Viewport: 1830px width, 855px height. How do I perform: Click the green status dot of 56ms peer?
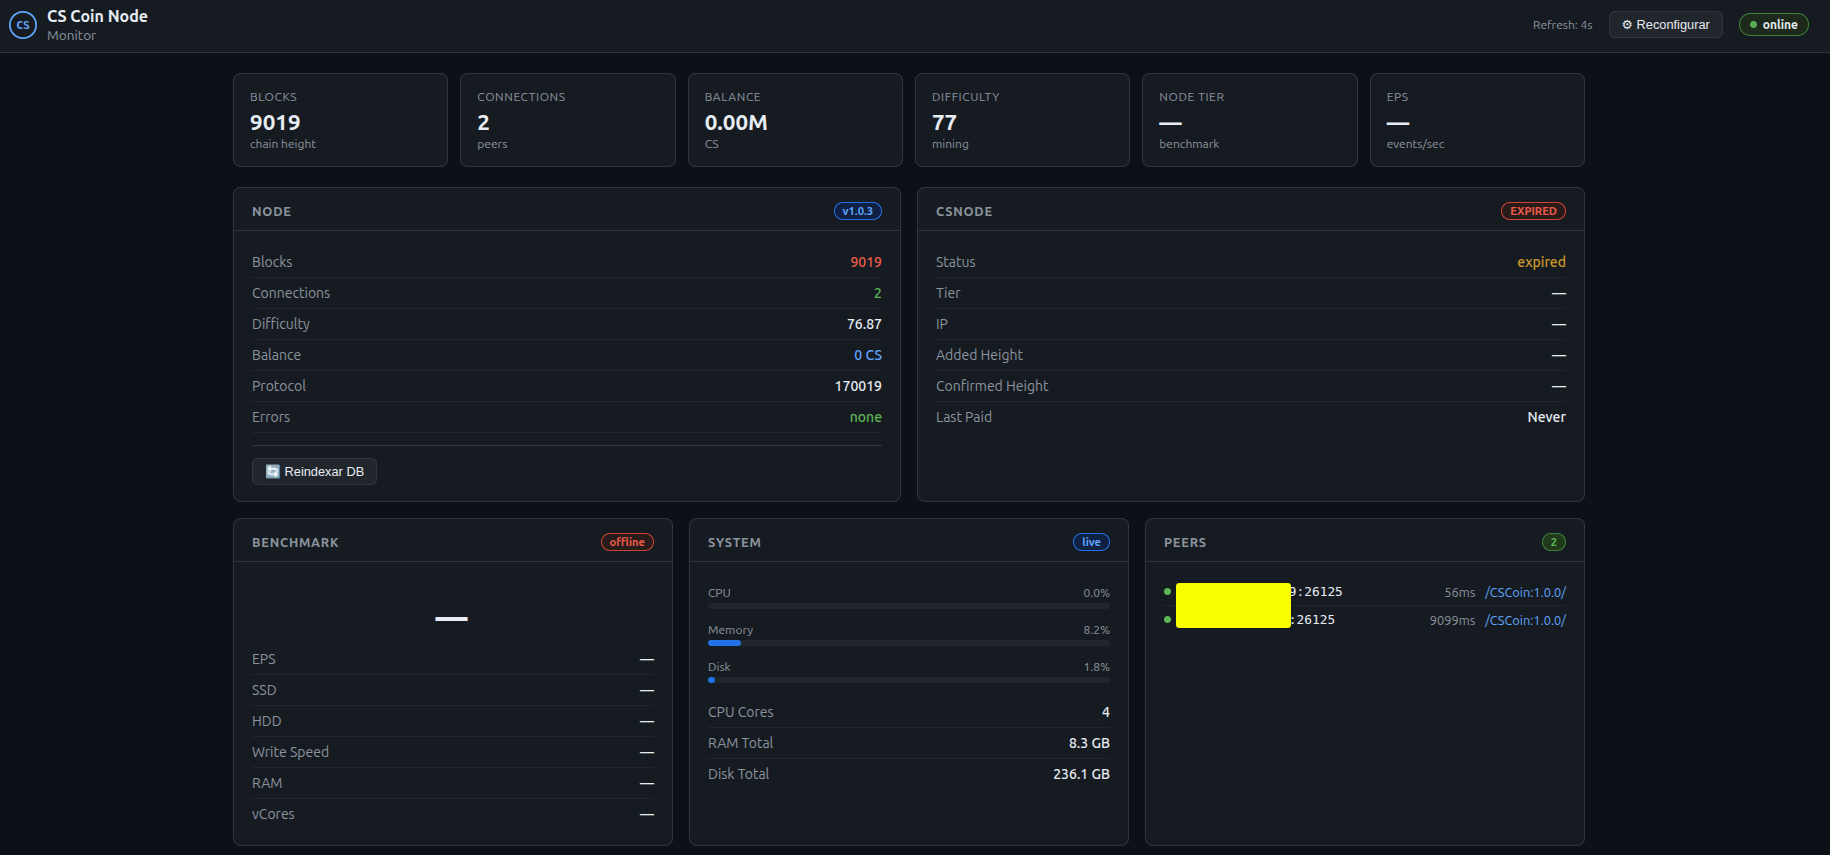tap(1167, 592)
